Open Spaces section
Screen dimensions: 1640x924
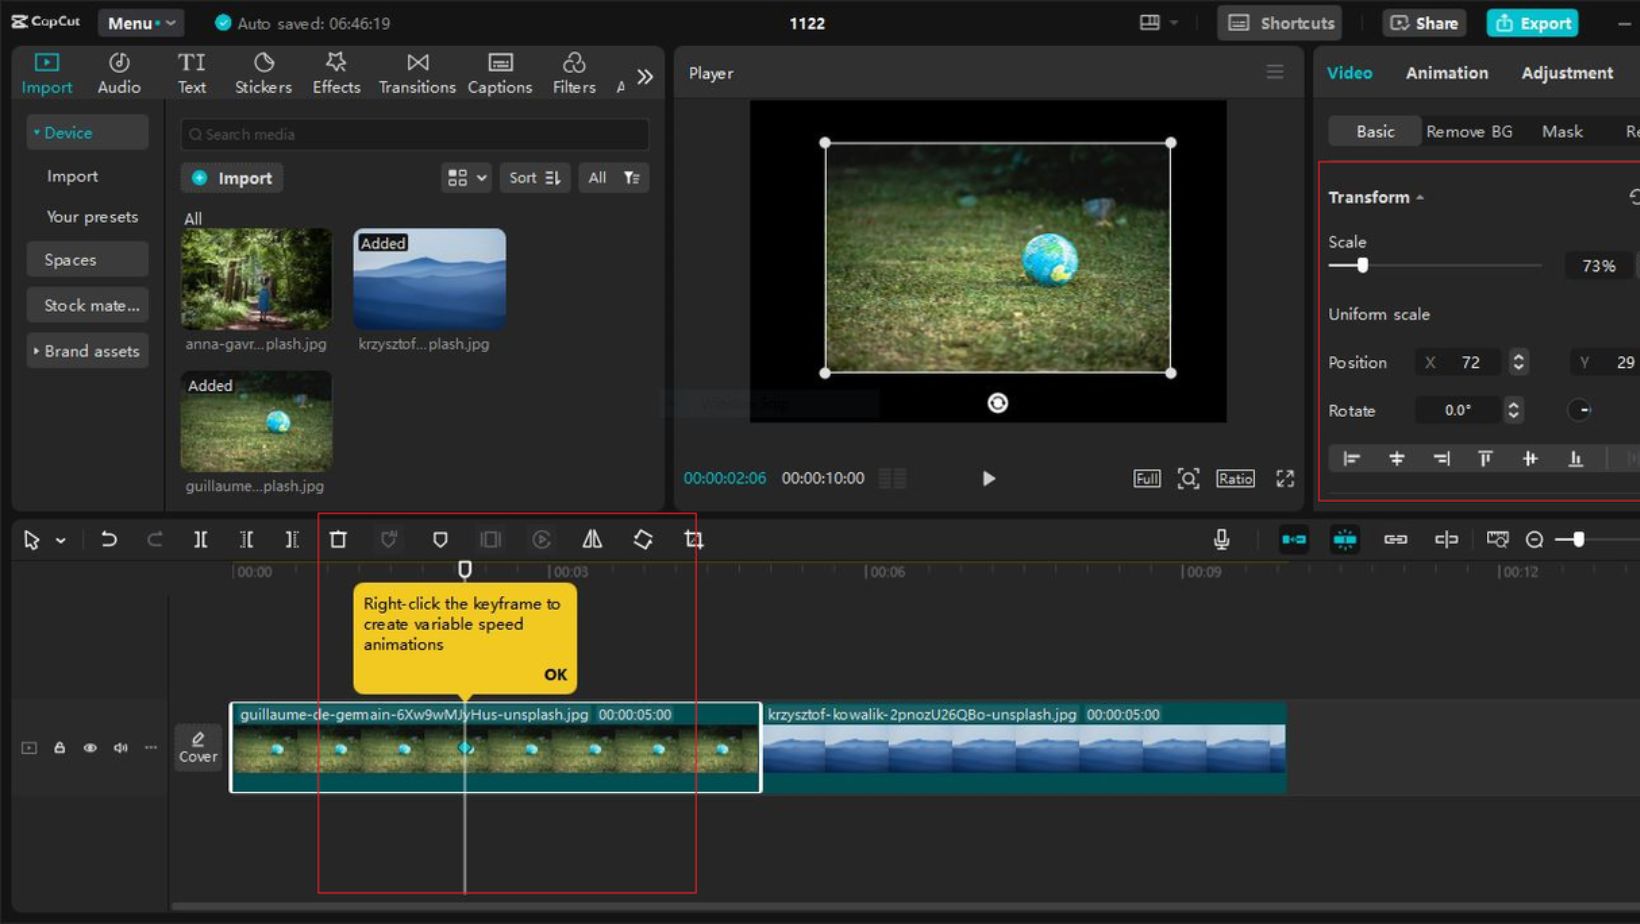coord(87,260)
